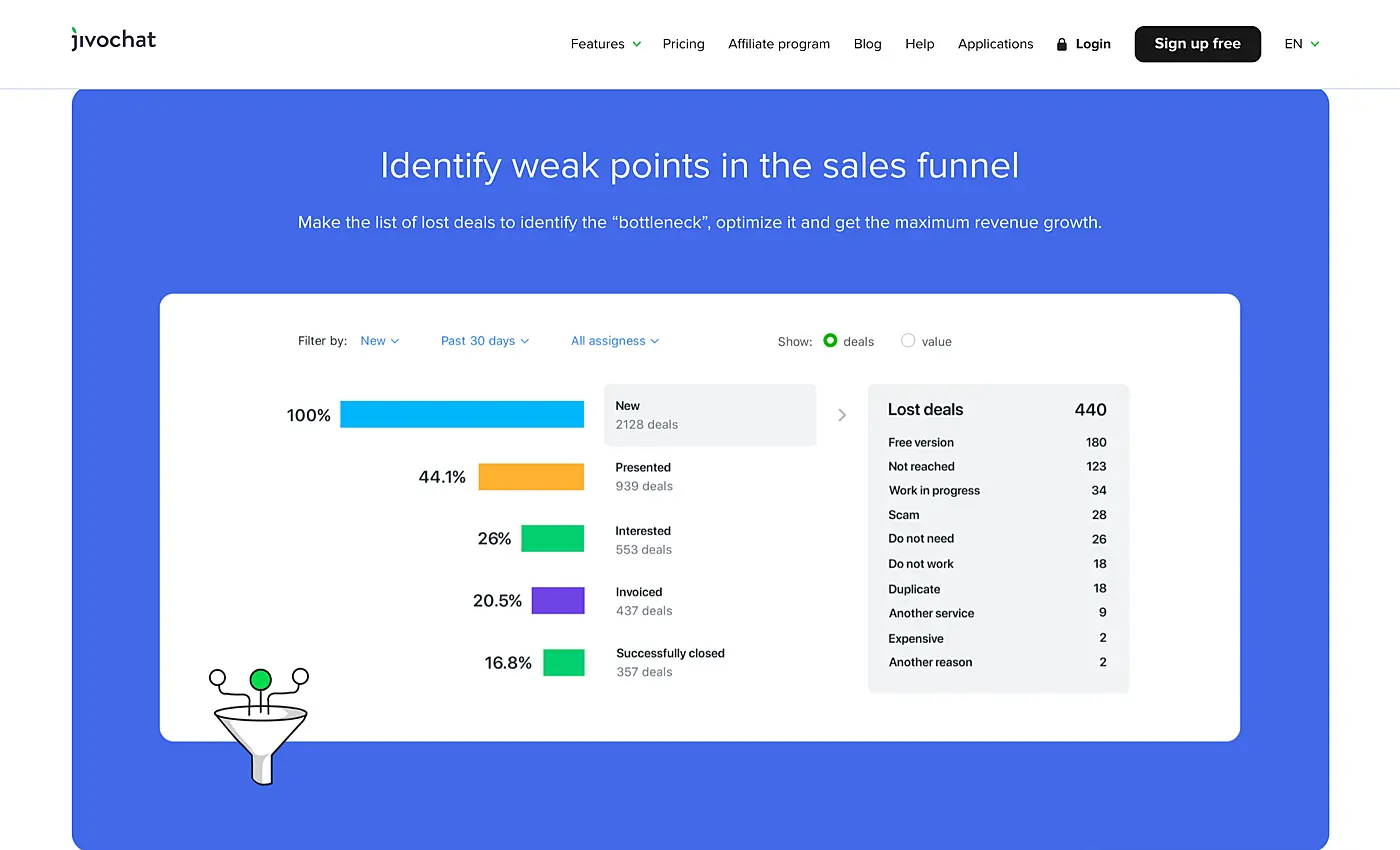The image size is (1400, 850).
Task: Click the lock icon beside Login
Action: click(1060, 43)
